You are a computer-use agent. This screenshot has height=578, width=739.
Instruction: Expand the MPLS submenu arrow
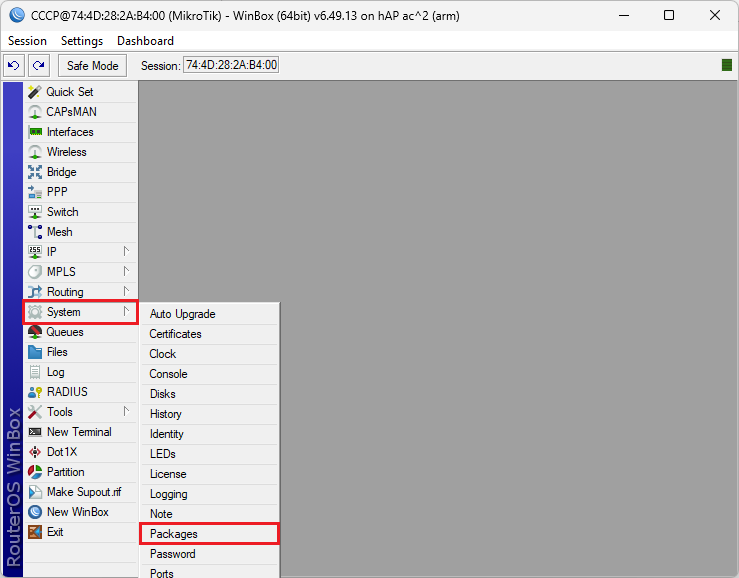tap(126, 271)
